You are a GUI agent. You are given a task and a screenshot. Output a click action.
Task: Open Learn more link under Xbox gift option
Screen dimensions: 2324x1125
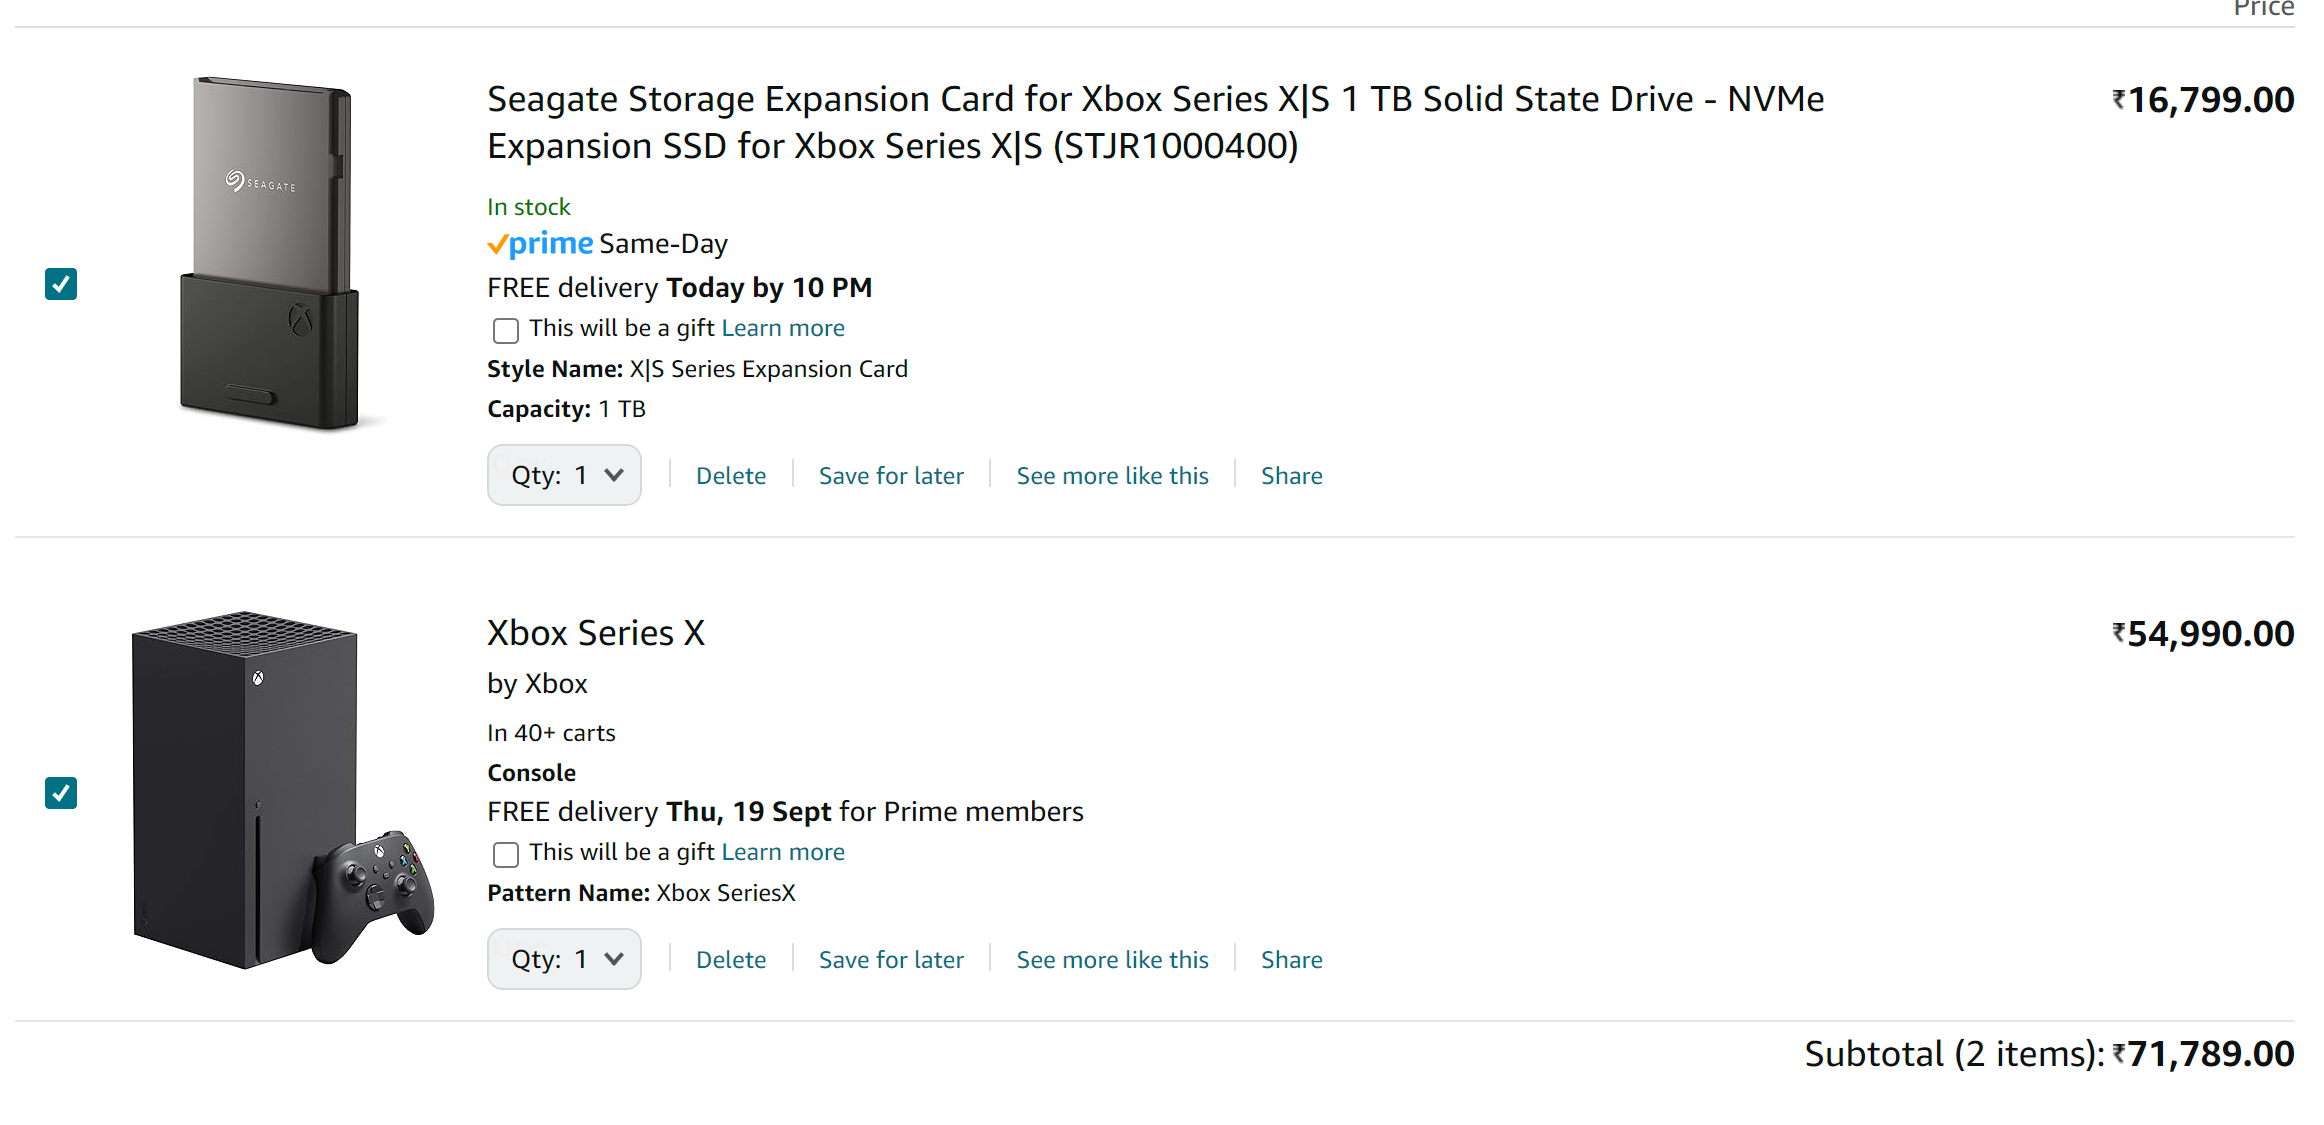coord(783,852)
